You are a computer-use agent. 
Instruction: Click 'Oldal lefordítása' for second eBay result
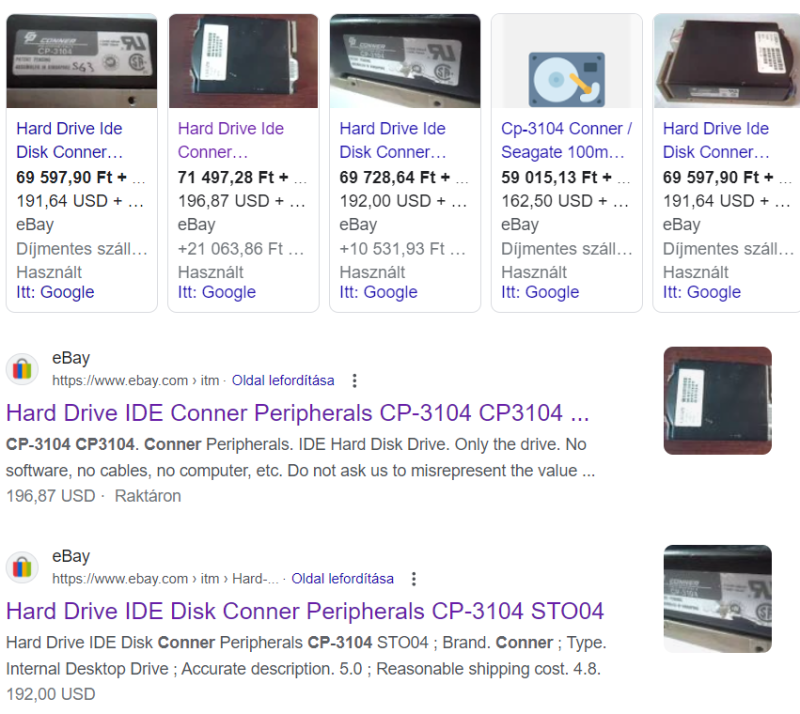click(x=342, y=578)
